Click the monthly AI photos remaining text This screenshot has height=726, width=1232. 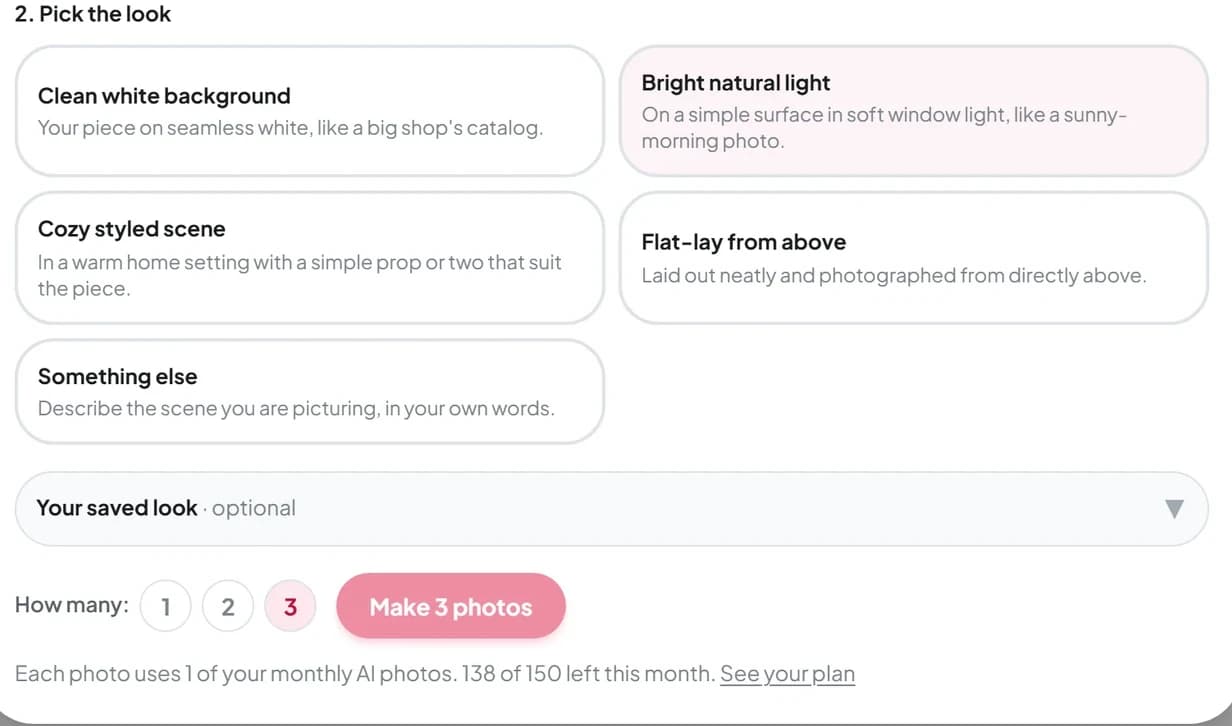coord(365,674)
